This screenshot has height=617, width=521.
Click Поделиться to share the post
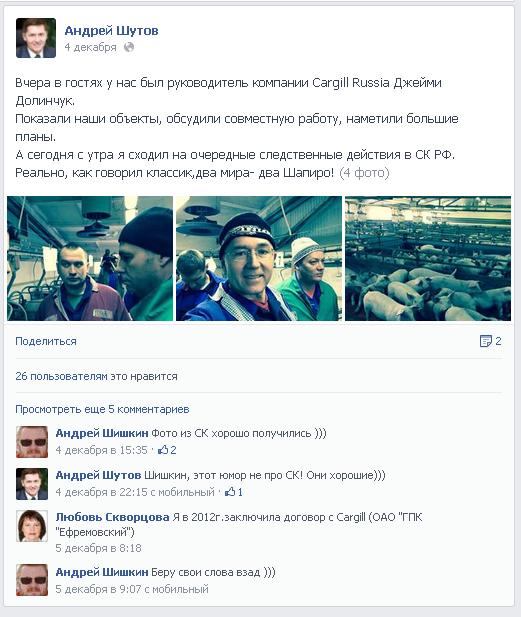[46, 341]
